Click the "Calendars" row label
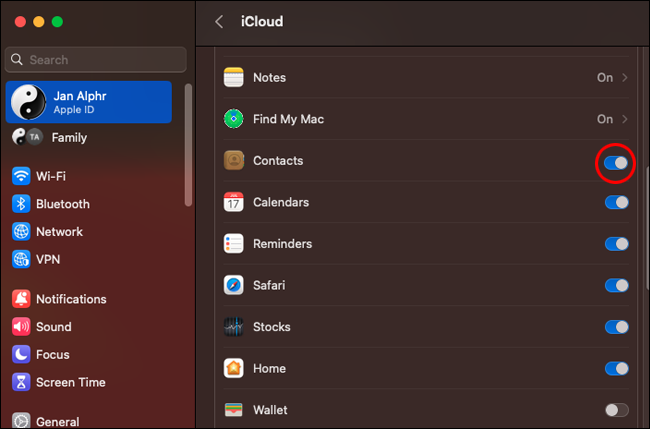 tap(281, 202)
